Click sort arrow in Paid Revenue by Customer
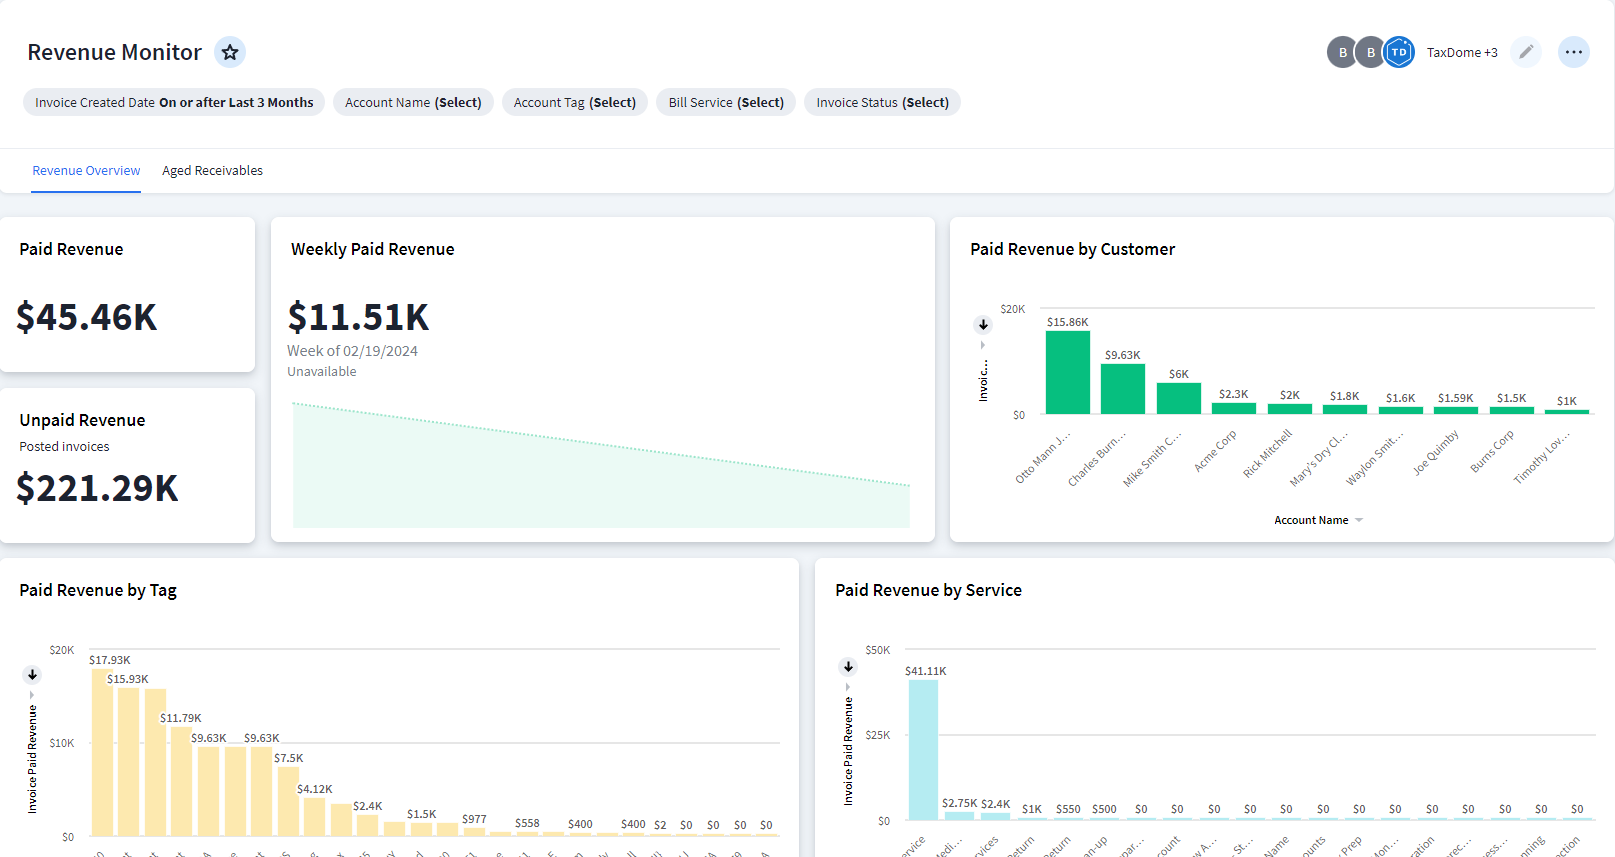Image resolution: width=1615 pixels, height=857 pixels. click(x=983, y=324)
